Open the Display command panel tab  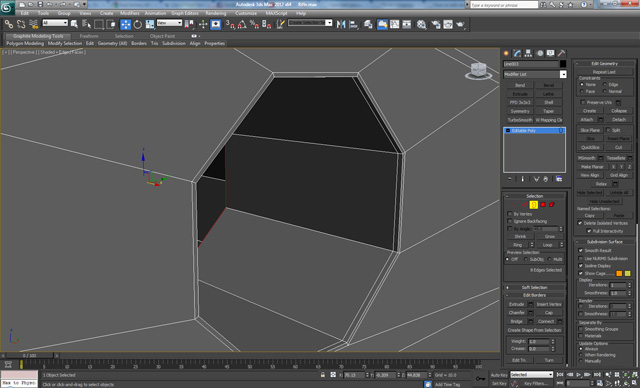click(x=551, y=53)
